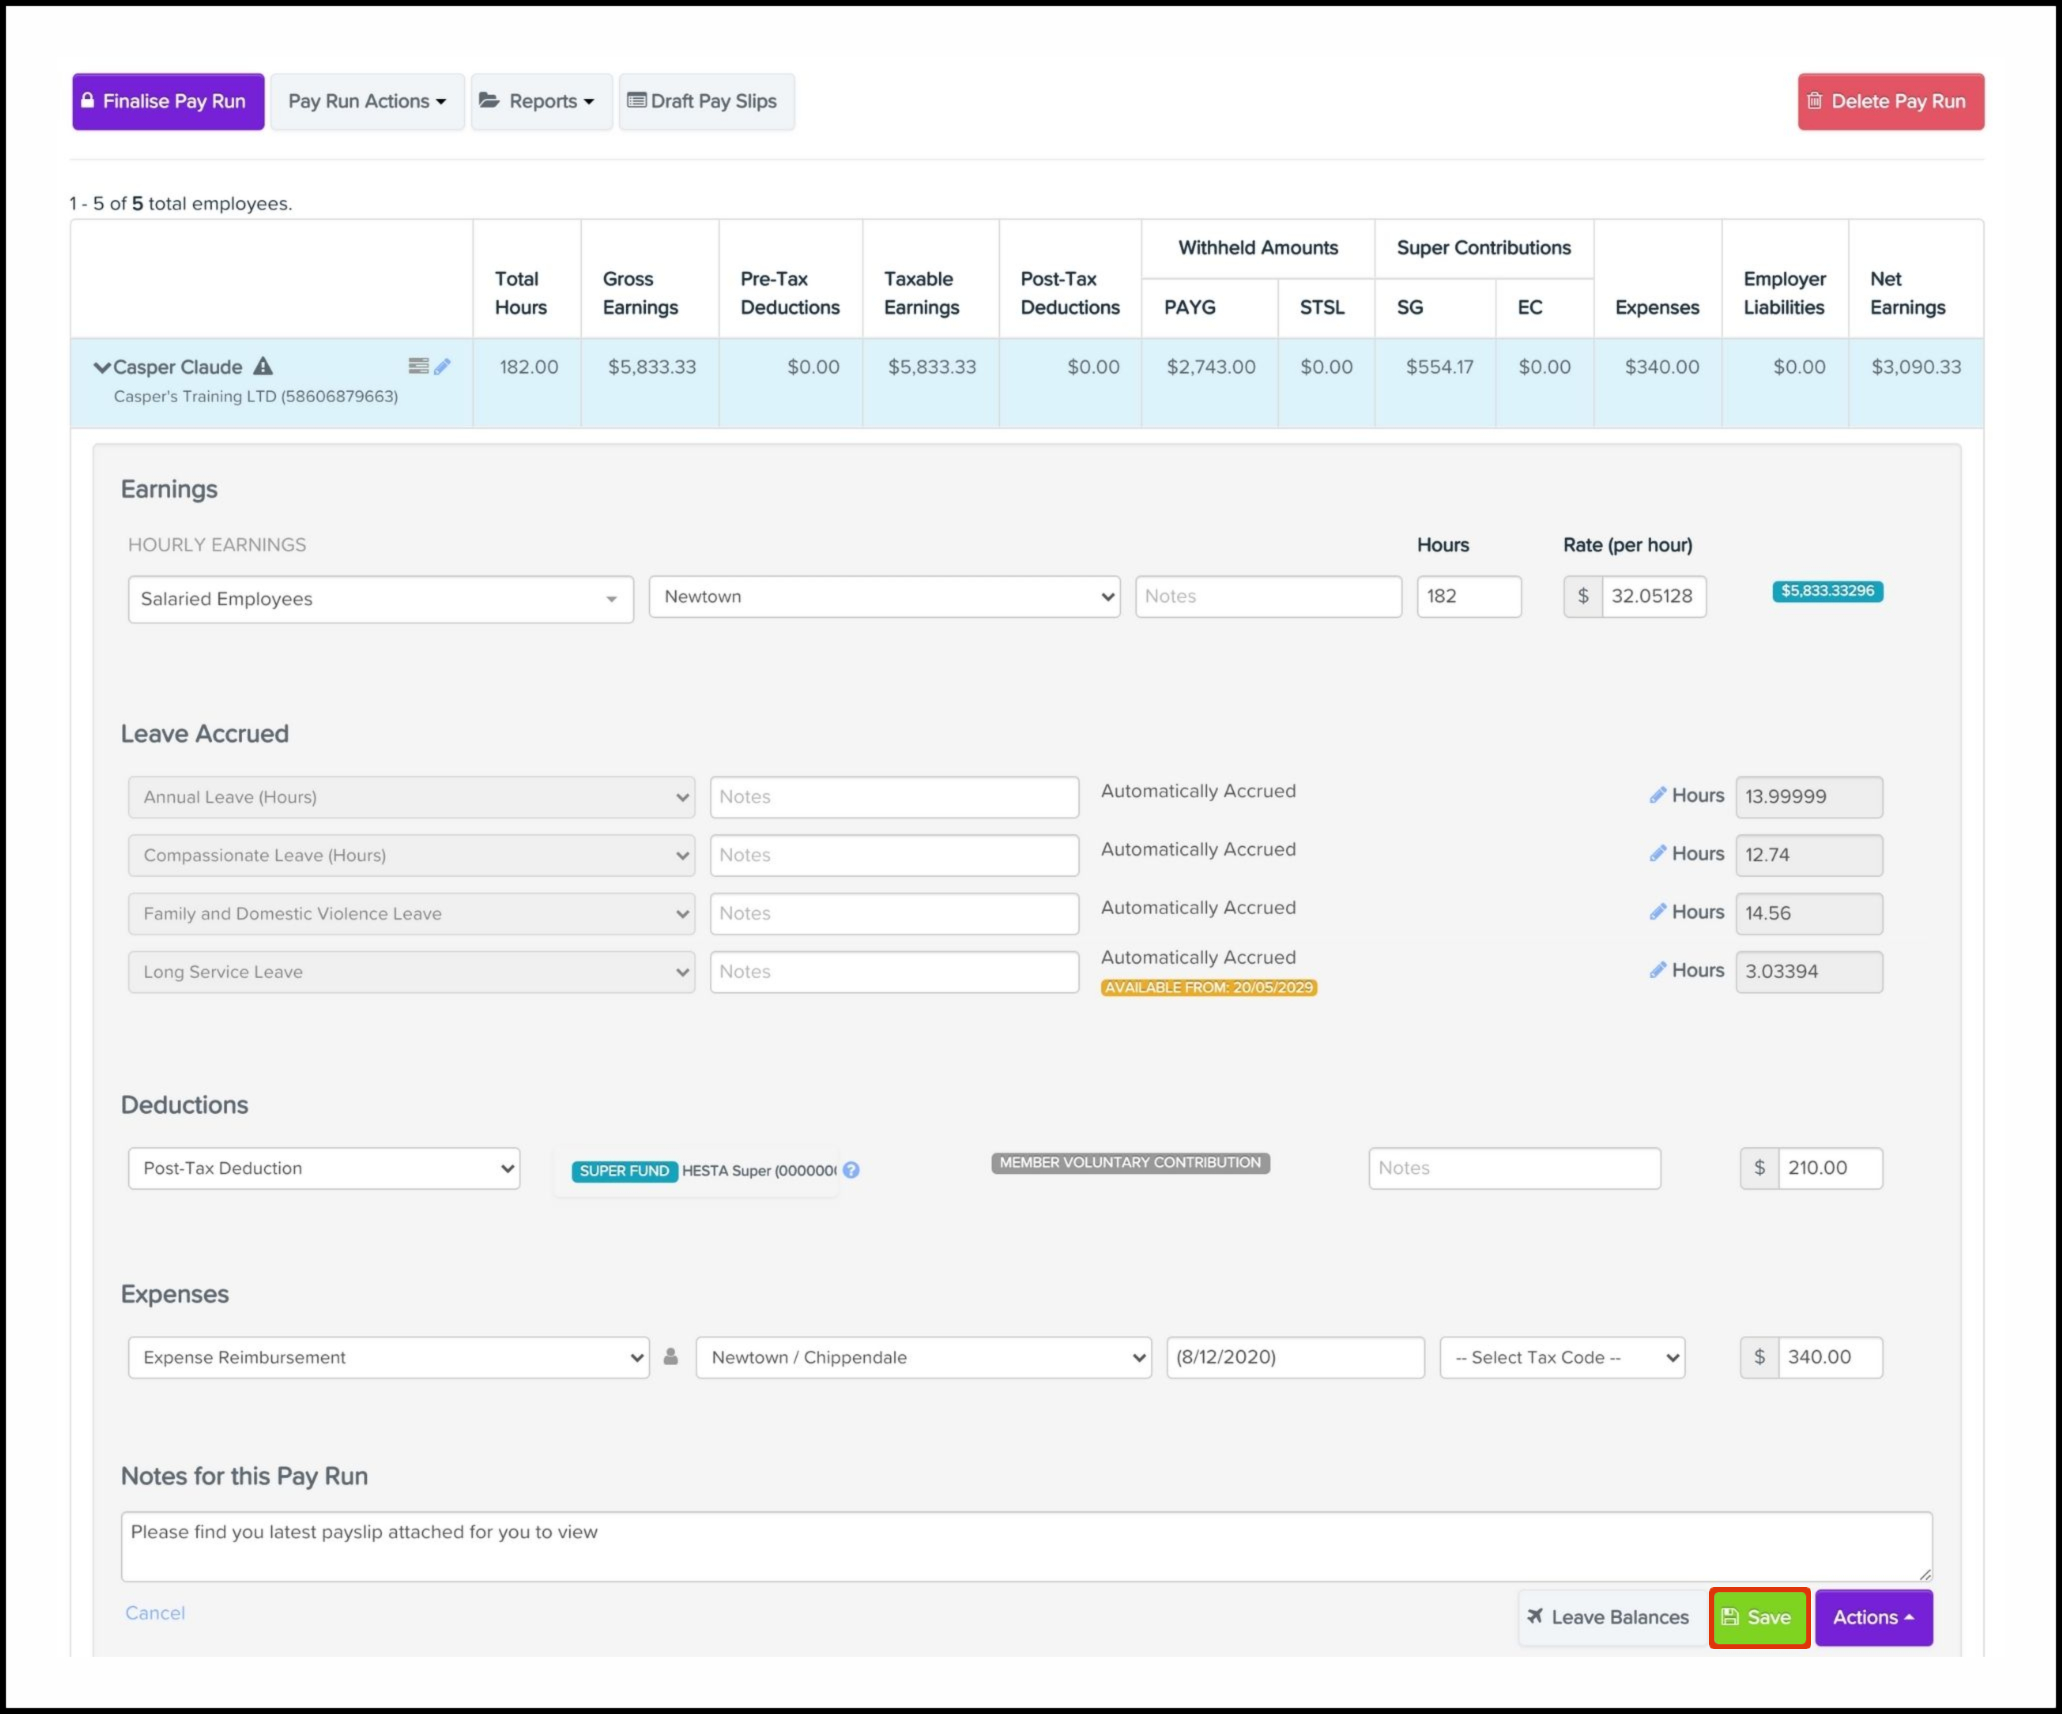The image size is (2062, 1714).
Task: Open the purple Actions dropdown button
Action: 1873,1617
